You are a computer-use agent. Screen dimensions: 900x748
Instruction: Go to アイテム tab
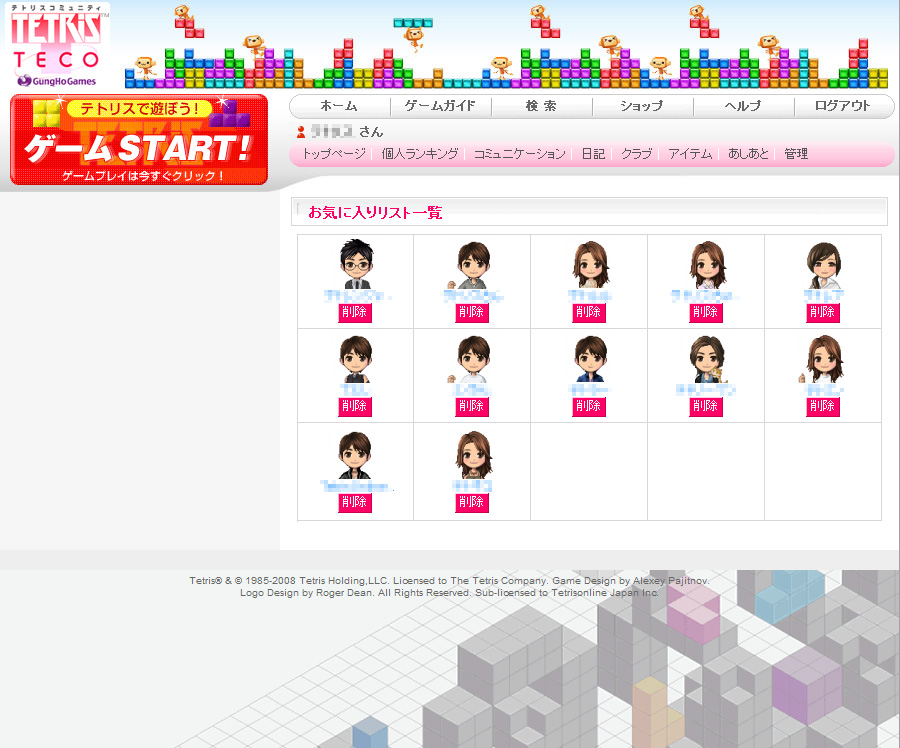coord(690,154)
